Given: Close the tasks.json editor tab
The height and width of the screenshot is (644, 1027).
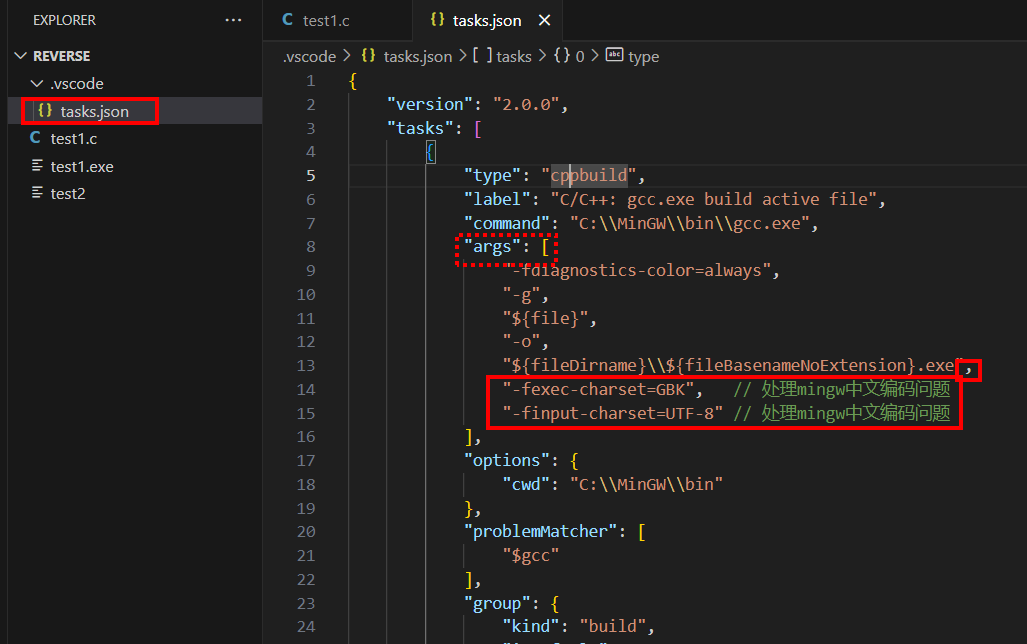Looking at the screenshot, I should (544, 20).
